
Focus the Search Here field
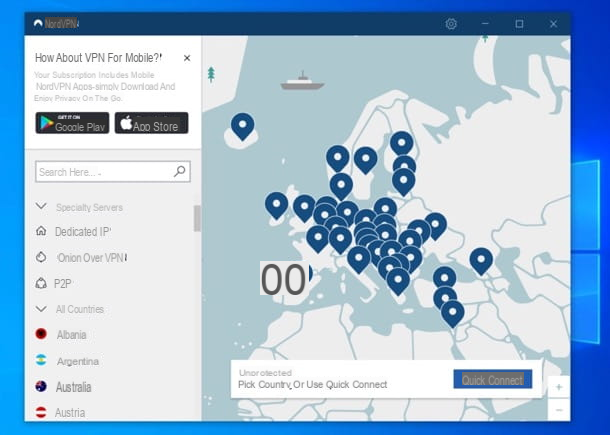coord(113,172)
